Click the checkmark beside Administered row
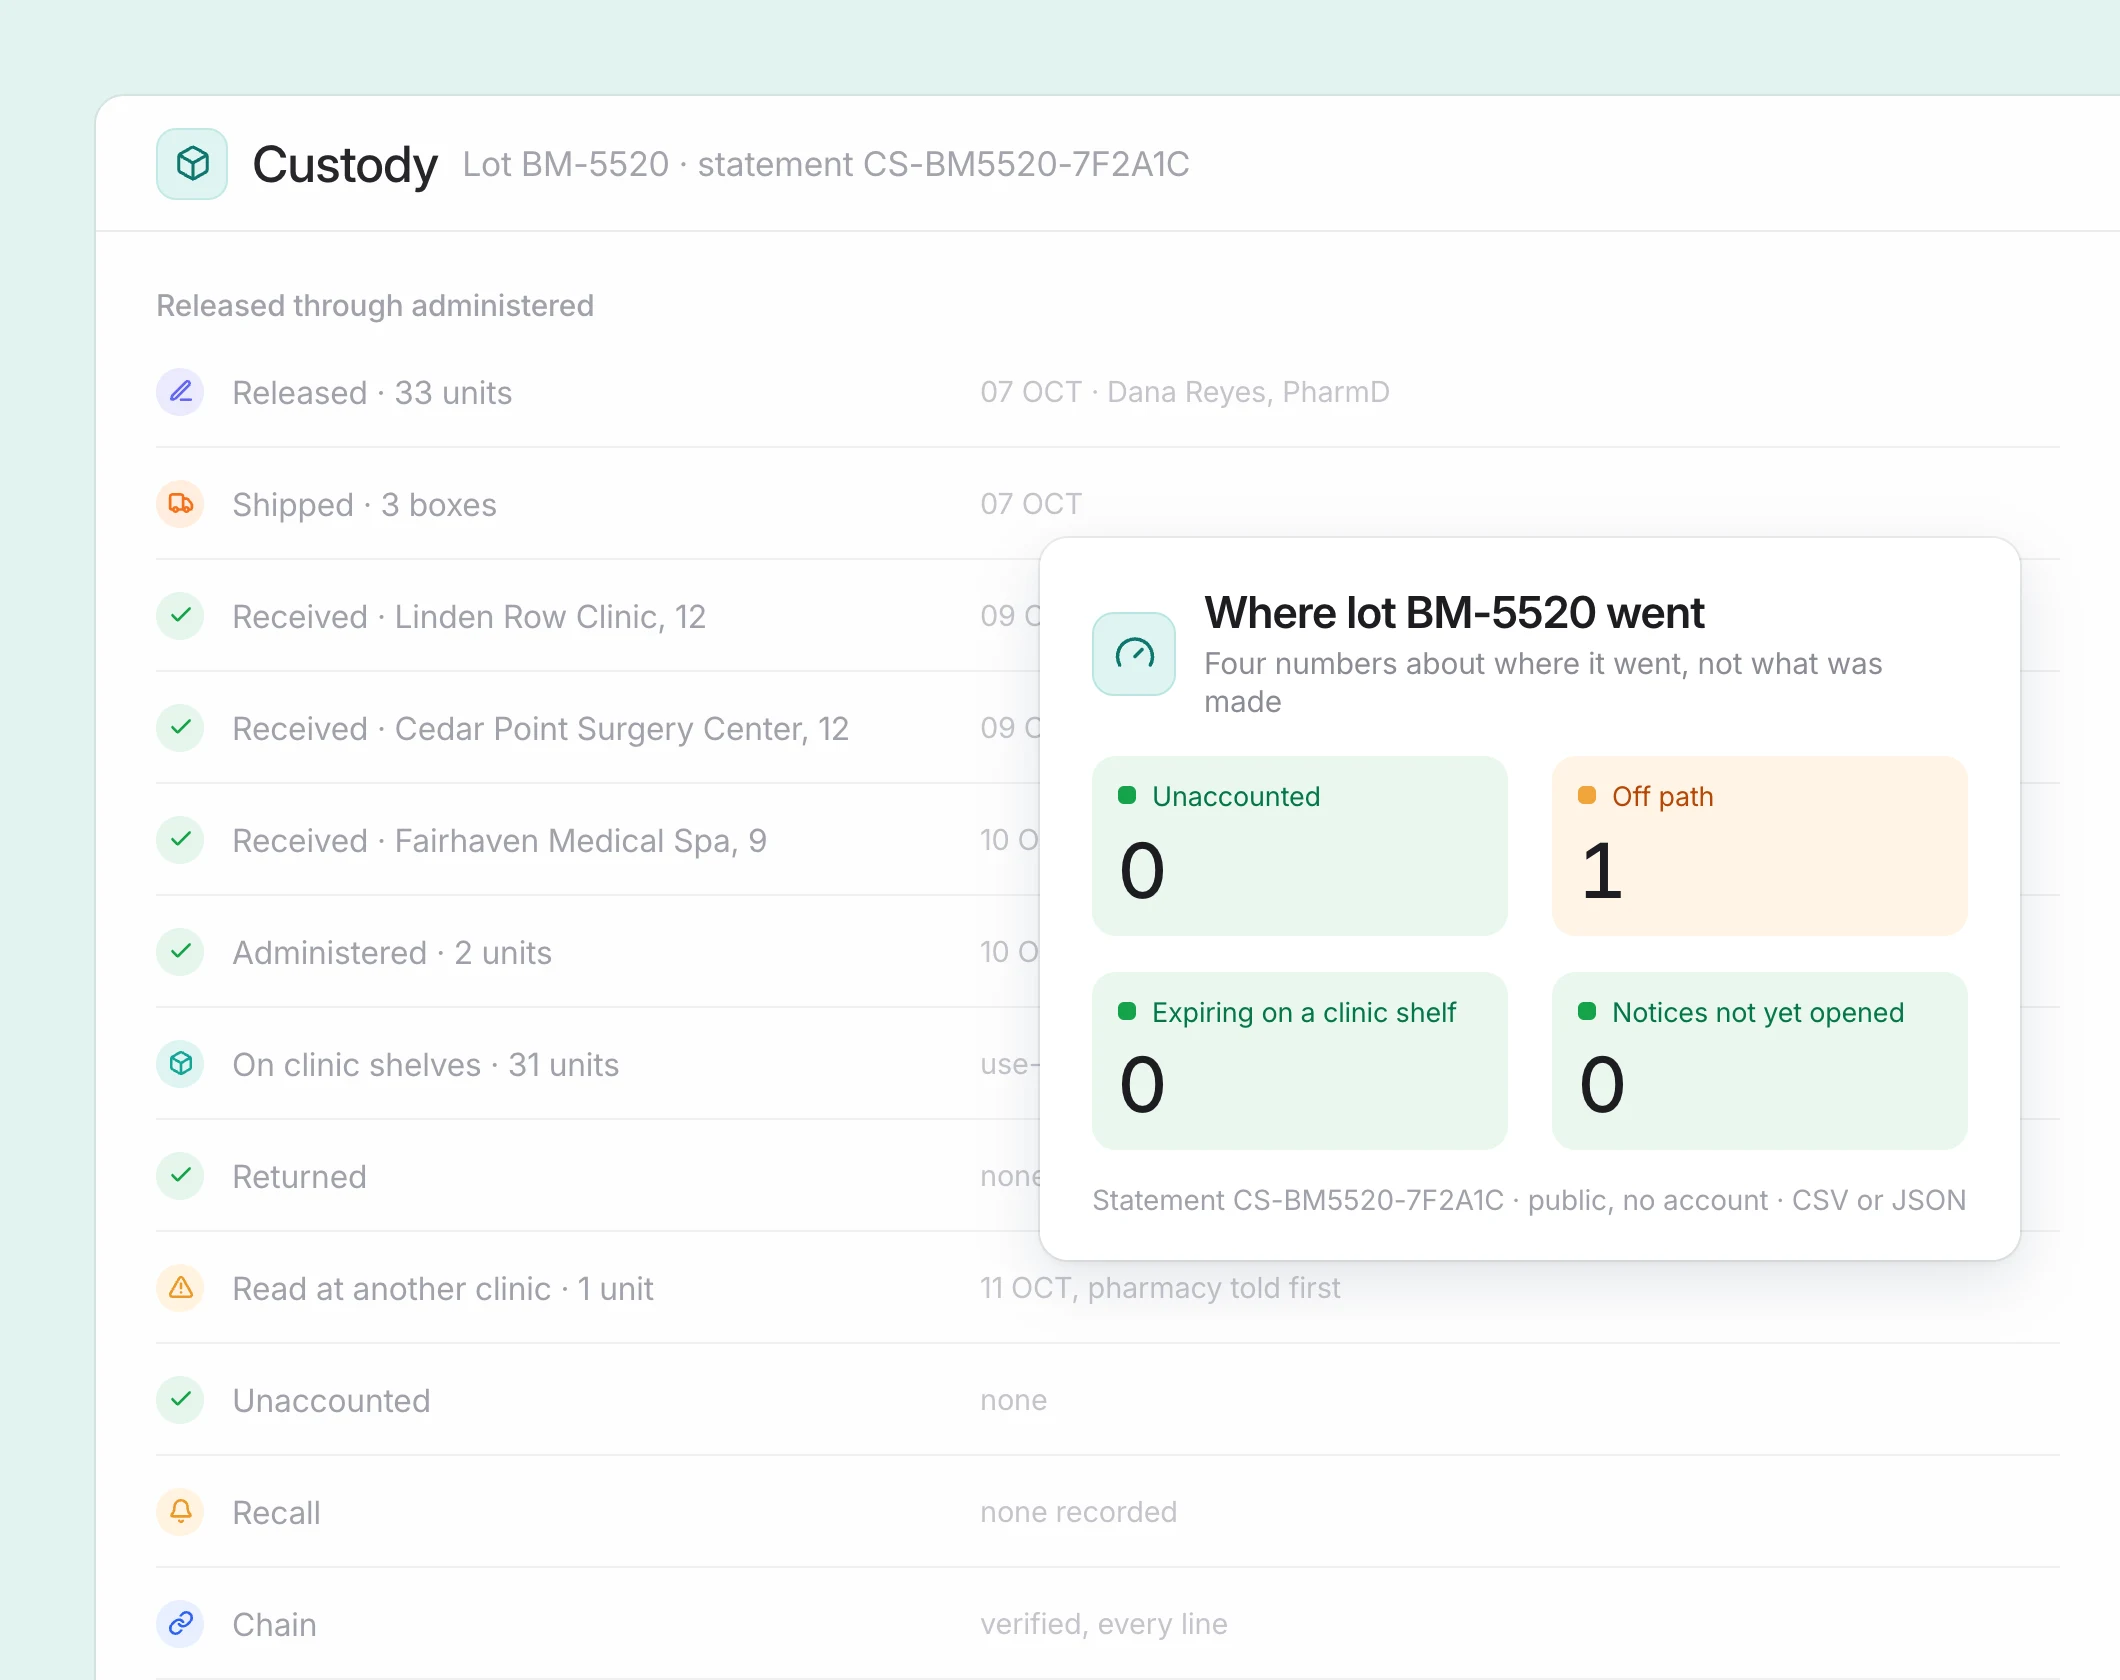The image size is (2120, 1680). (181, 952)
